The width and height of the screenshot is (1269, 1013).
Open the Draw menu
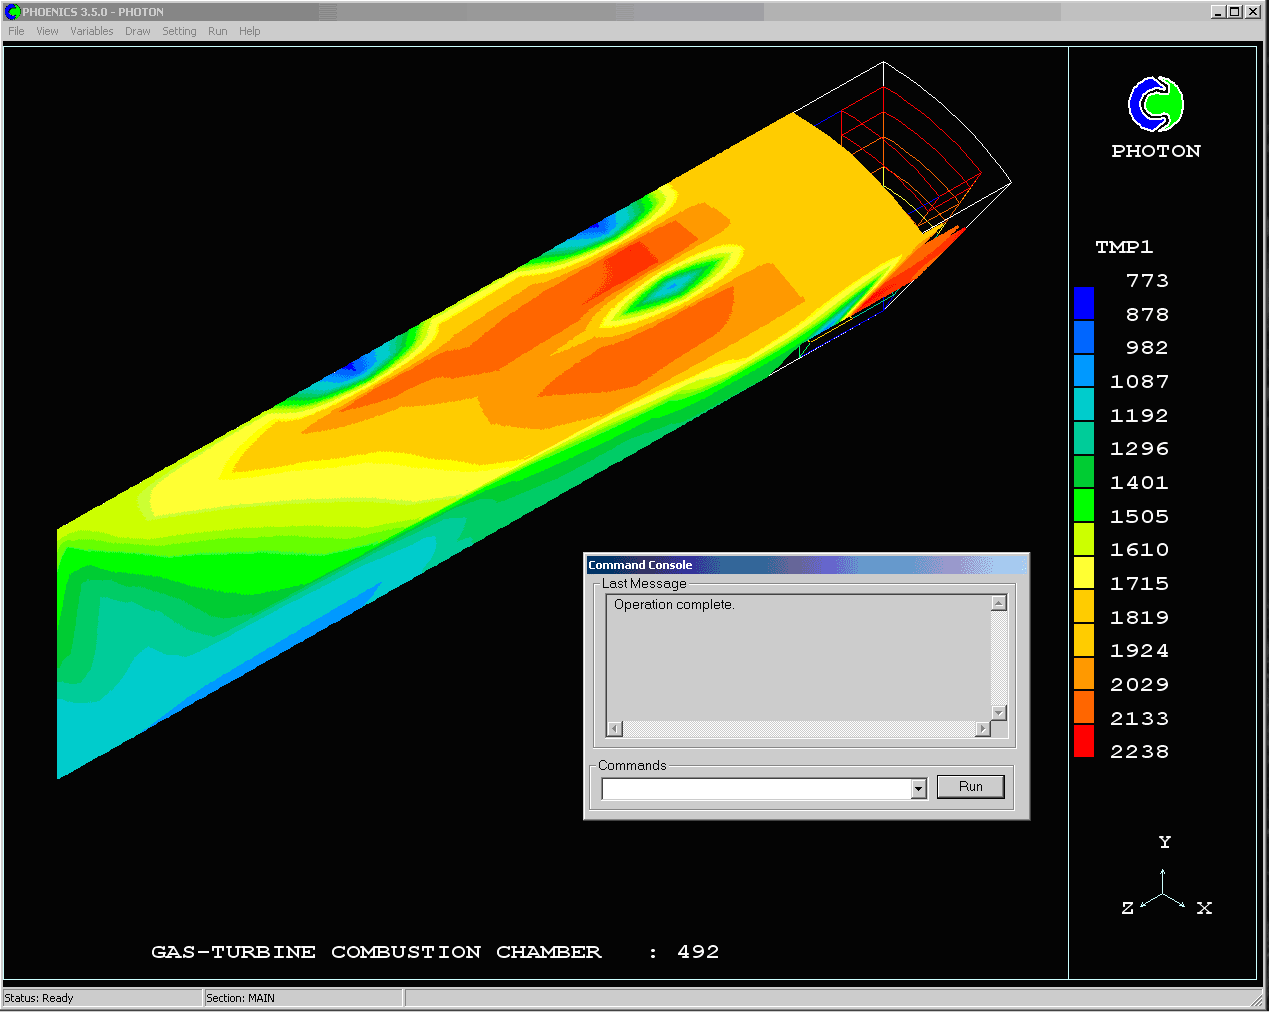[x=138, y=31]
